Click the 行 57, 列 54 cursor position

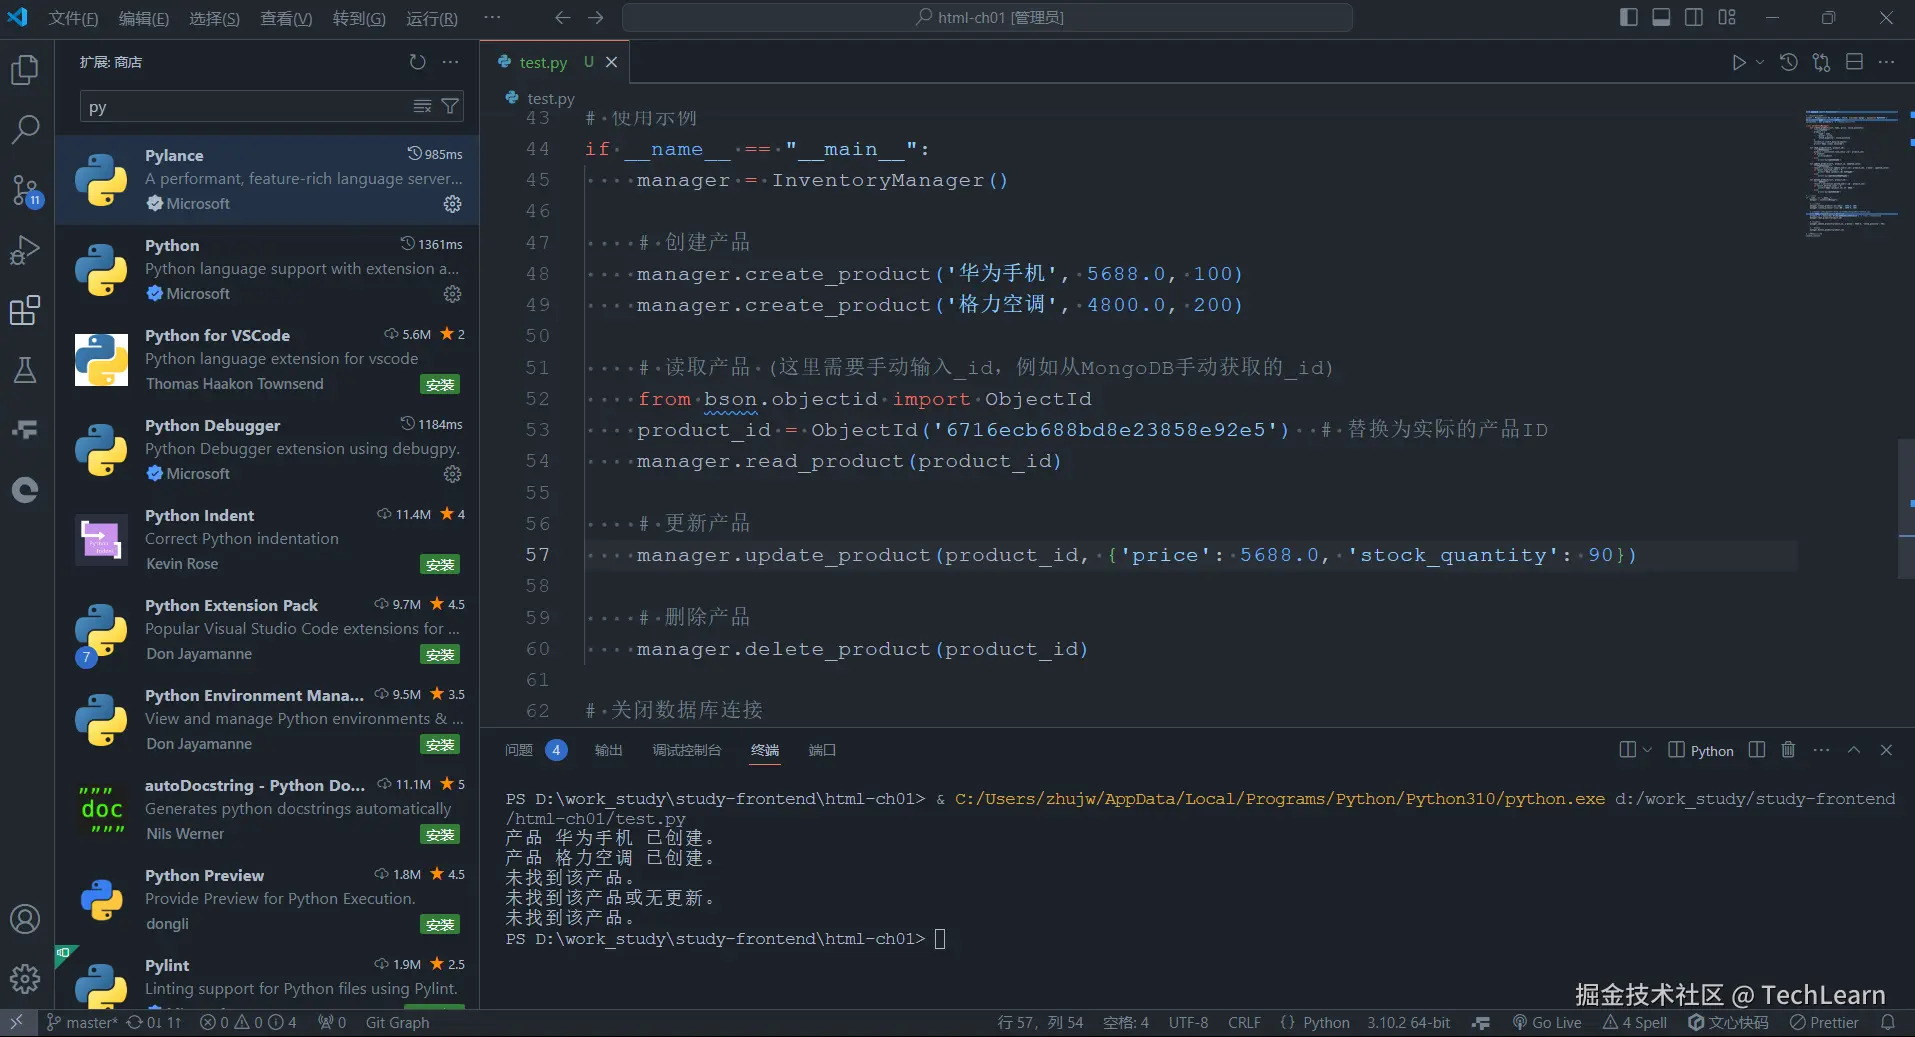pos(1040,1022)
